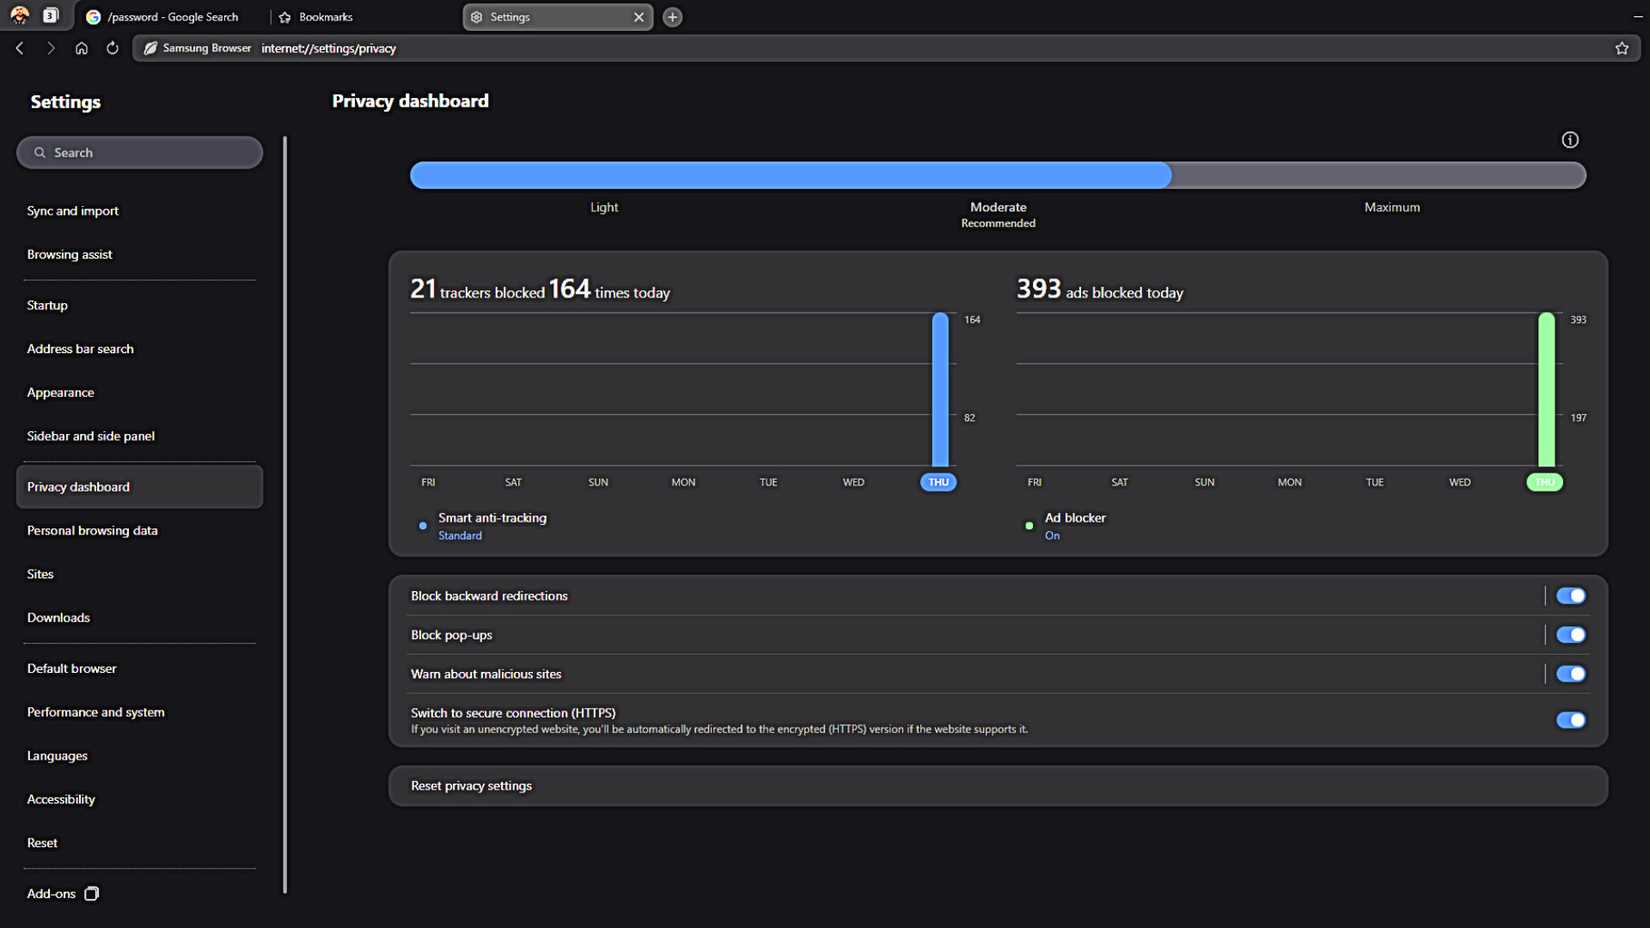Open Appearance settings
Image resolution: width=1650 pixels, height=928 pixels.
tap(140, 392)
